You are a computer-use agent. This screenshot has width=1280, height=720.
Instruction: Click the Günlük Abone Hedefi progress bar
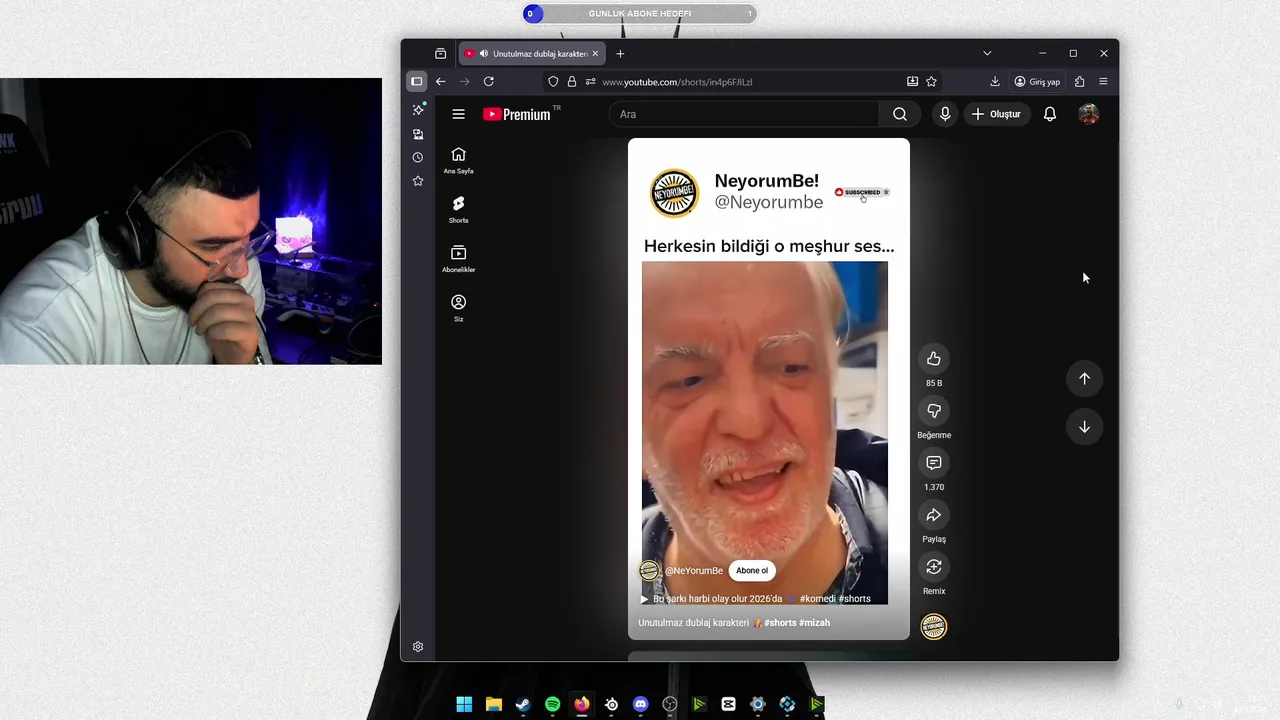point(640,13)
